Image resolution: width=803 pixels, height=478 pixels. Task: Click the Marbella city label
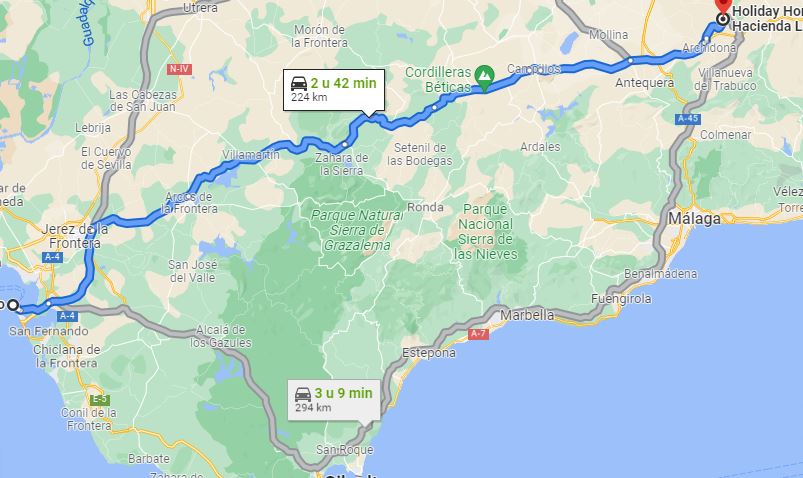click(527, 315)
